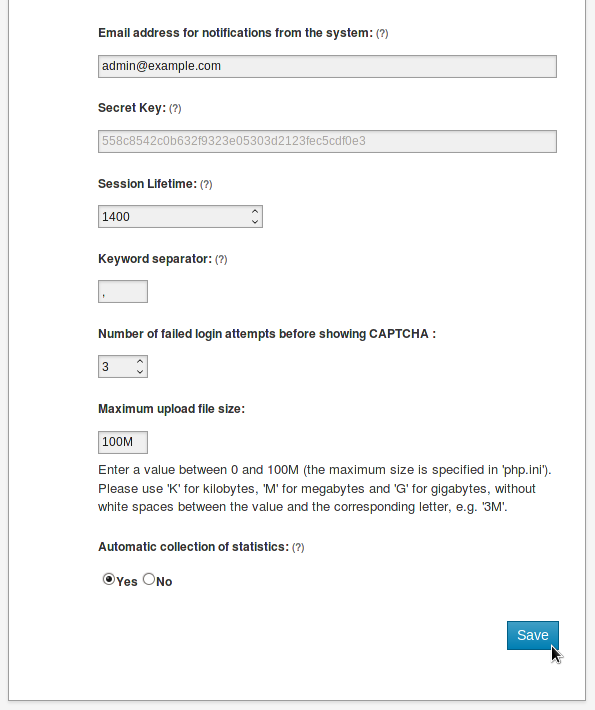This screenshot has height=710, width=595.
Task: Show the Secret Key help hint
Action: [175, 109]
